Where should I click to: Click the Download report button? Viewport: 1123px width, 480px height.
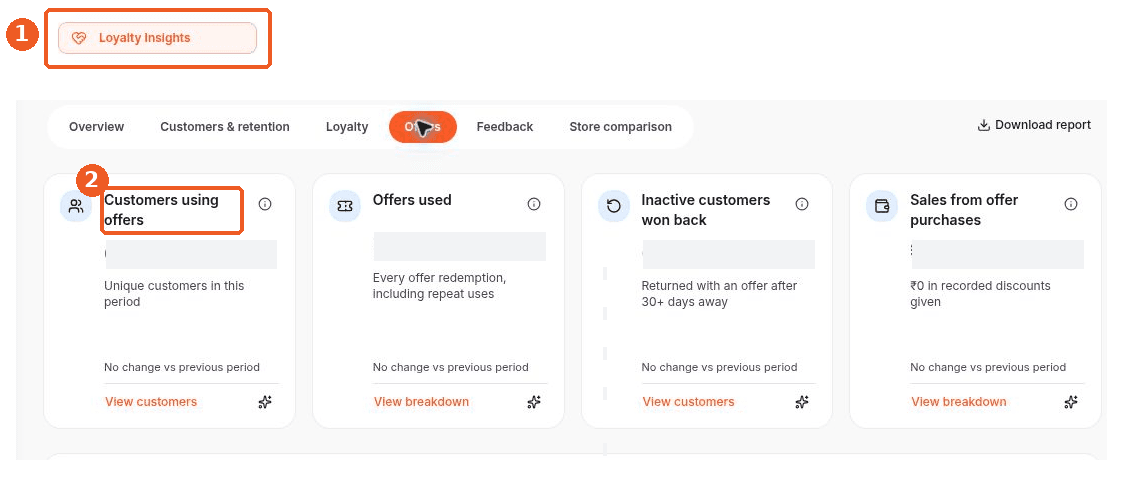[1034, 125]
